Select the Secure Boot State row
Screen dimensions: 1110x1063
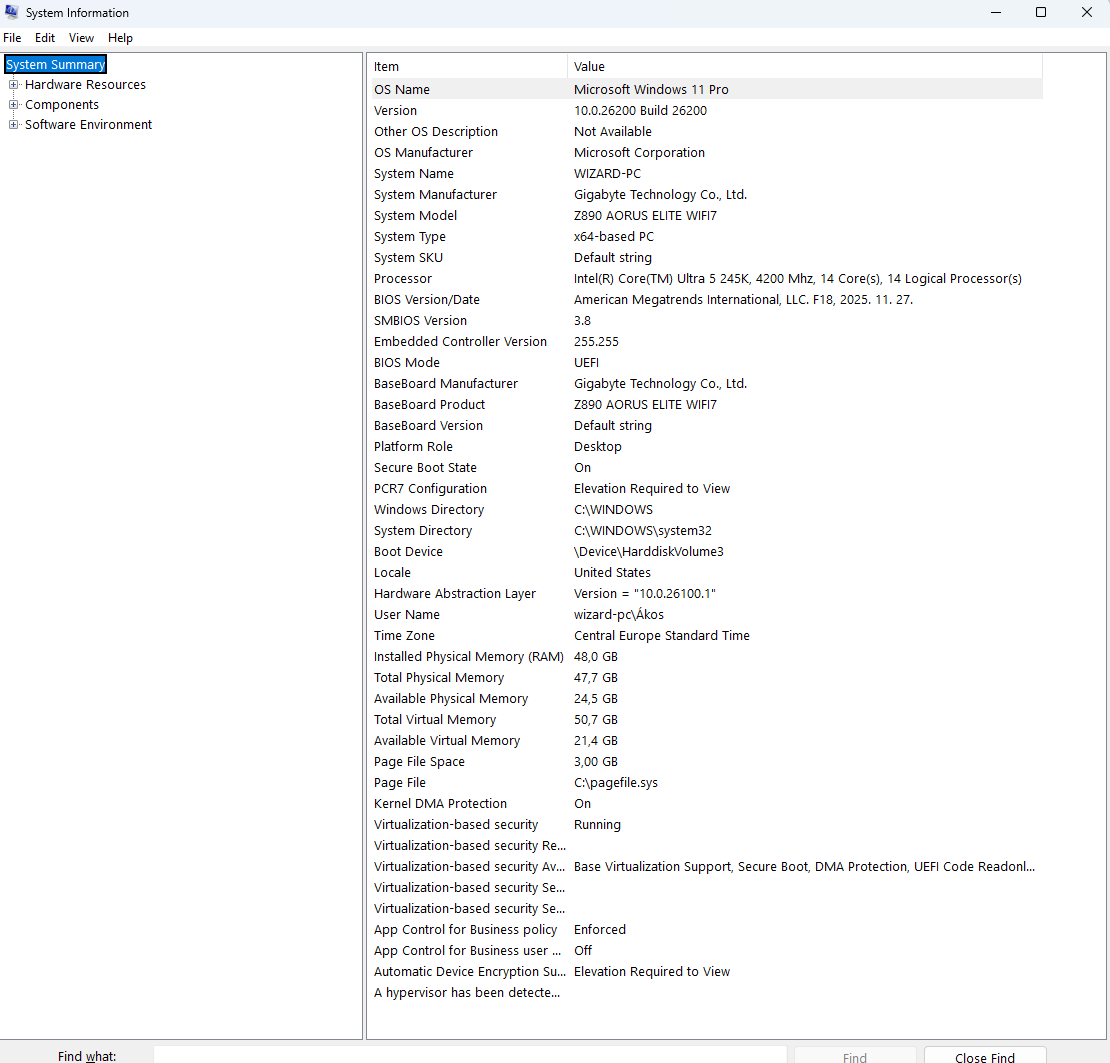click(x=706, y=467)
